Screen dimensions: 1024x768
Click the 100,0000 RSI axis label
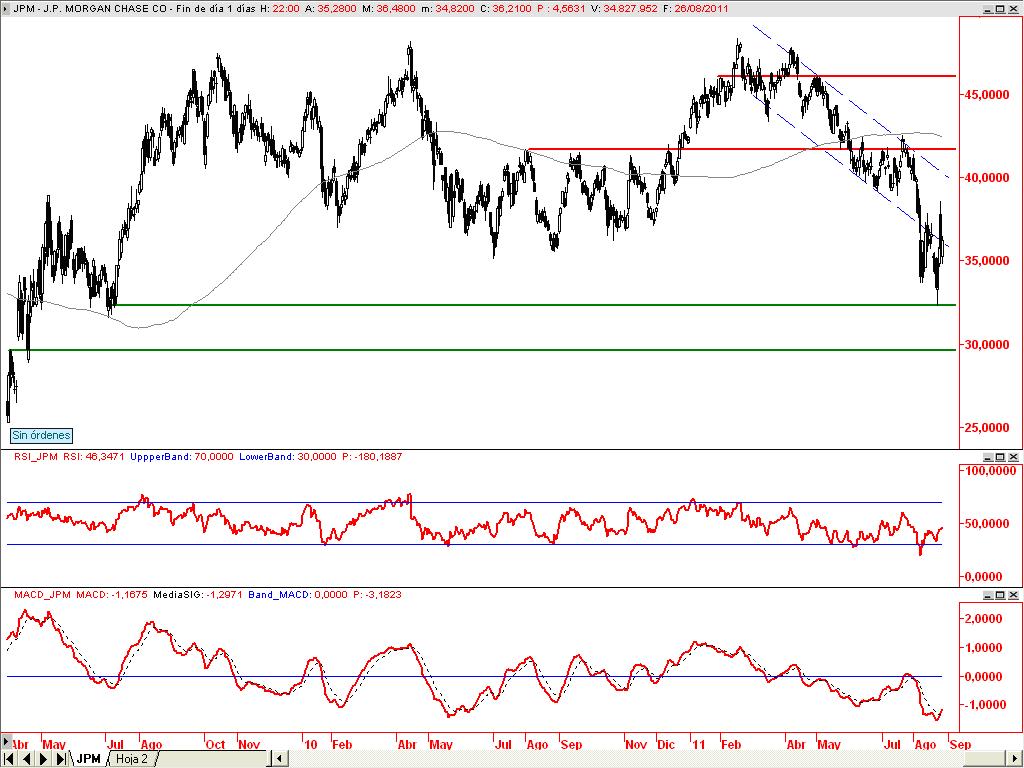tap(990, 471)
